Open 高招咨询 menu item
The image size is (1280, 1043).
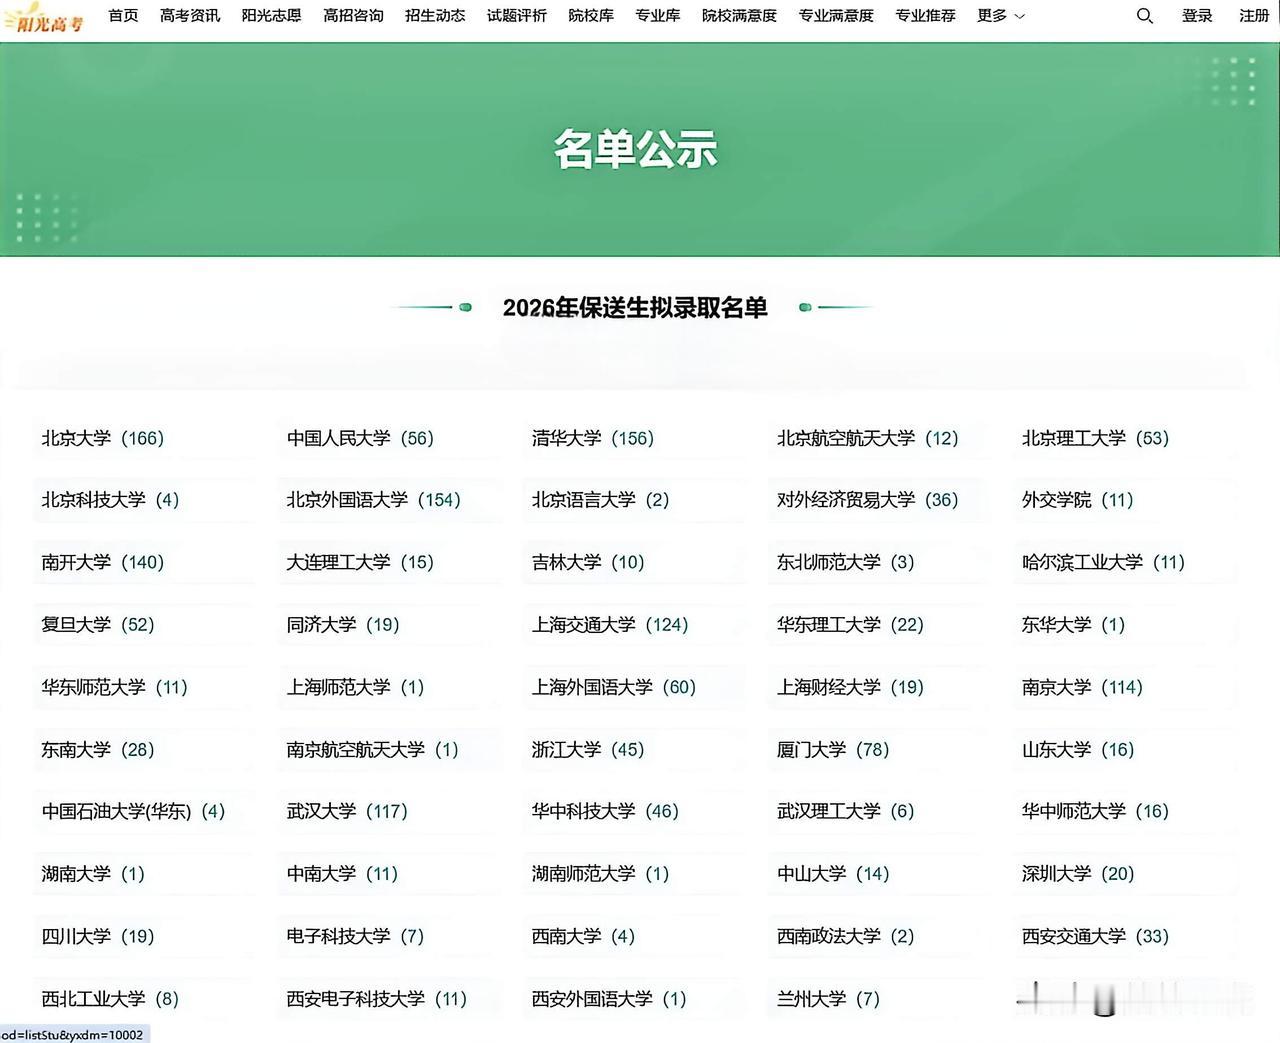[x=353, y=16]
